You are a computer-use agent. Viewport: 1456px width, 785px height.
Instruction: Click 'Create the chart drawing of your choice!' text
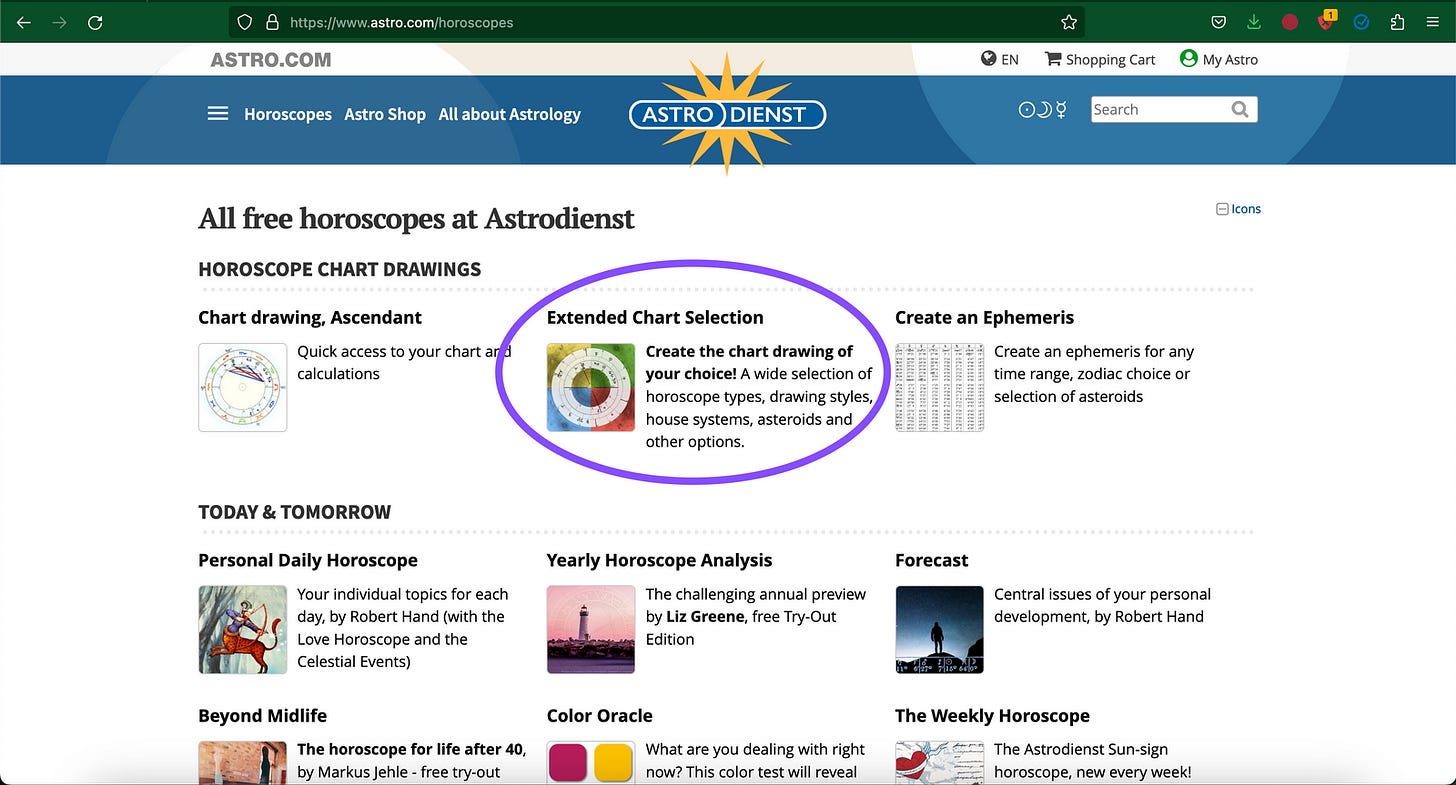click(749, 362)
